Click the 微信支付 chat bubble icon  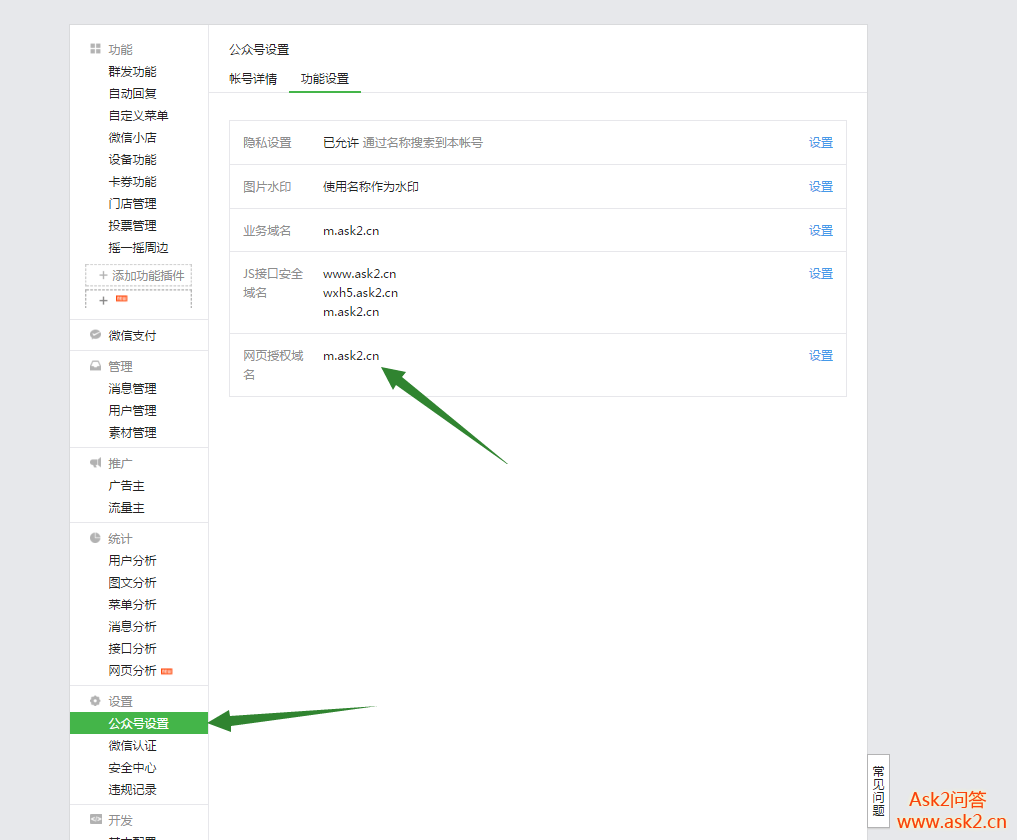click(95, 335)
